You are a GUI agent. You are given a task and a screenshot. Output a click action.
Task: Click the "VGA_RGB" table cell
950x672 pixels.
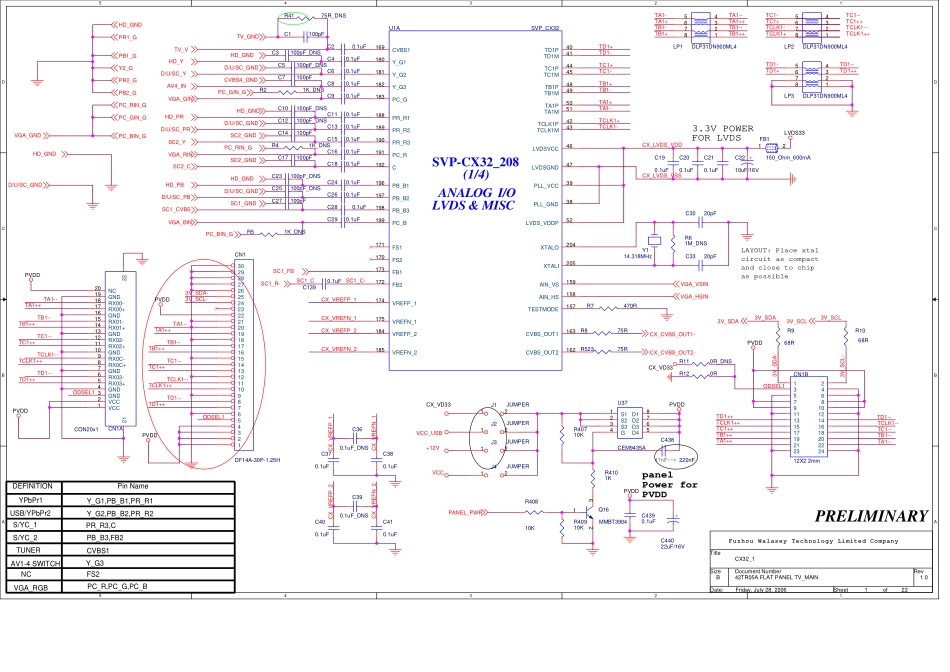pos(30,588)
